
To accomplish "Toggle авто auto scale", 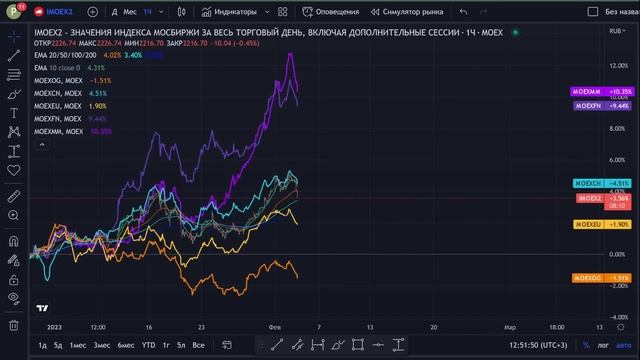I will (x=623, y=345).
